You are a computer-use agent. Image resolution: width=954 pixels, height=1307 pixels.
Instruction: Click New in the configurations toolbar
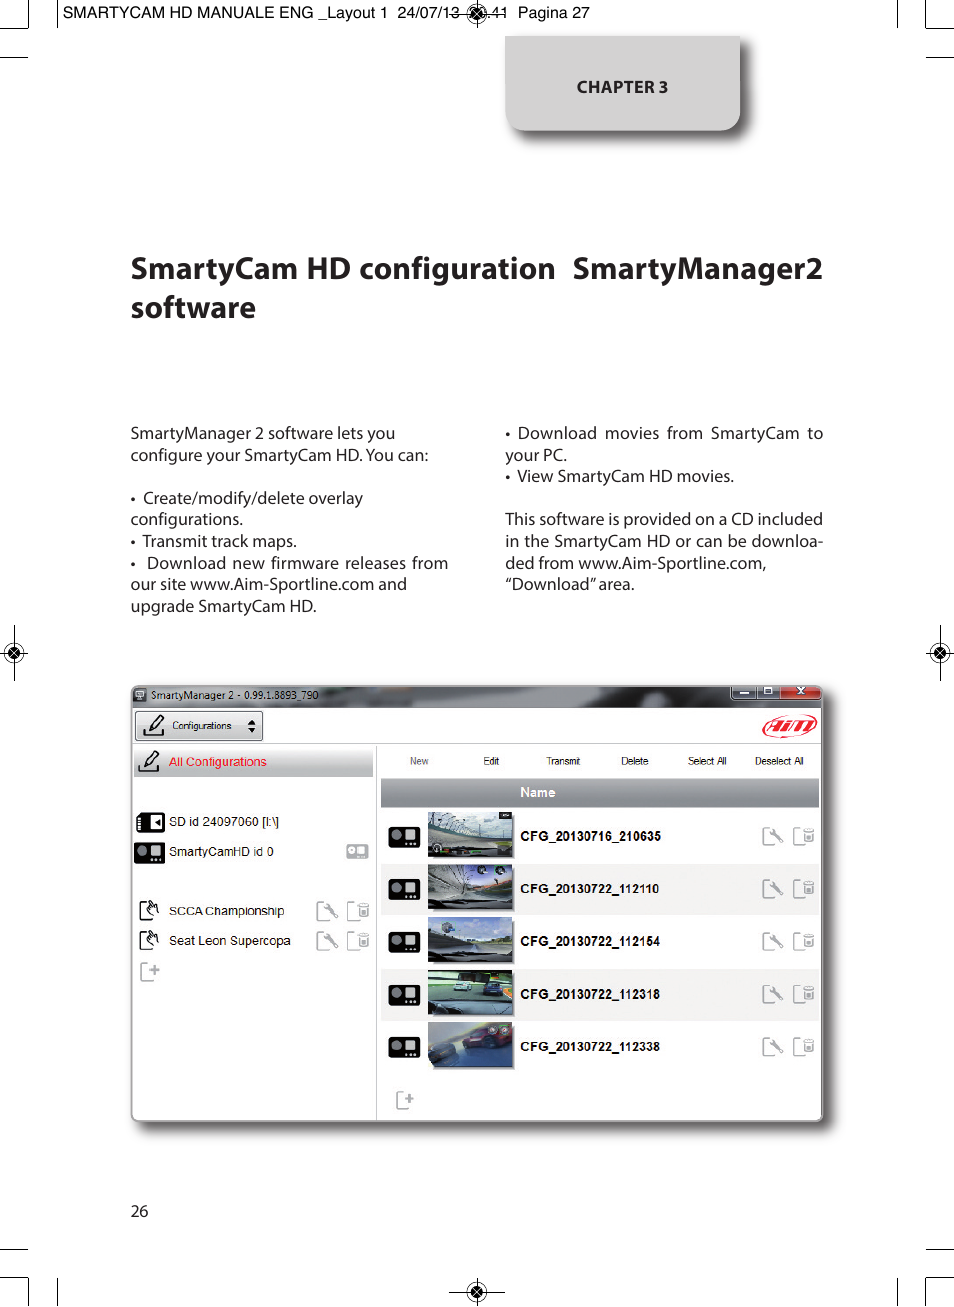pos(419,761)
